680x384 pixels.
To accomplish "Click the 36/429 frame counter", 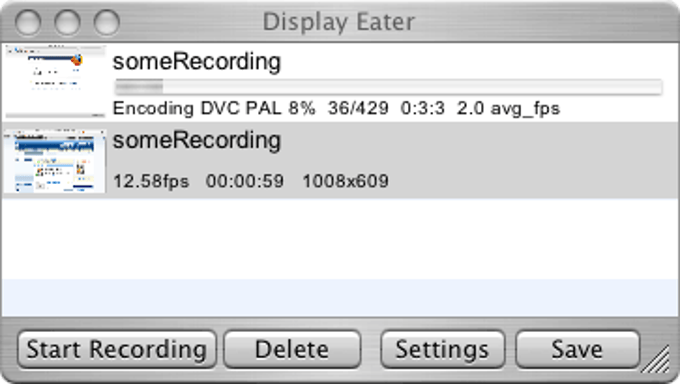I will tap(358, 108).
